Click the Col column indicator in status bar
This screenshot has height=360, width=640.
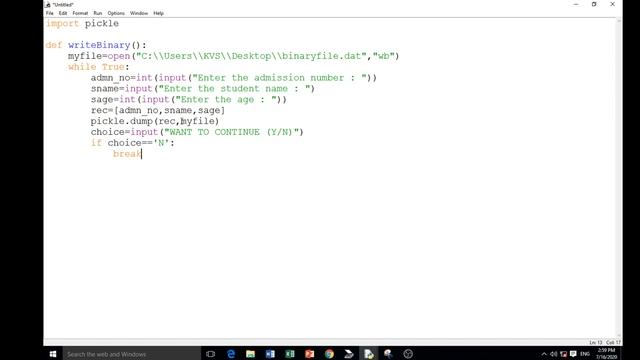click(x=613, y=342)
